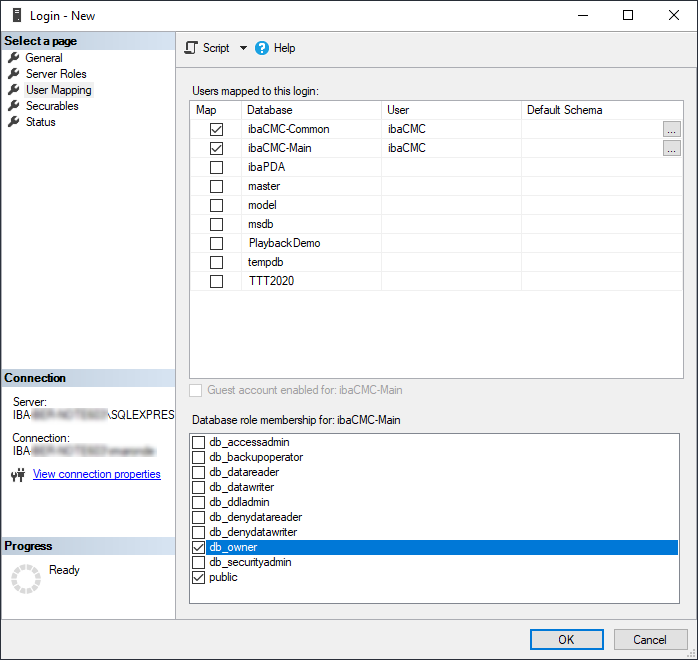Select the PlaybackDemo database row
Image resolution: width=698 pixels, height=660 pixels.
click(284, 243)
